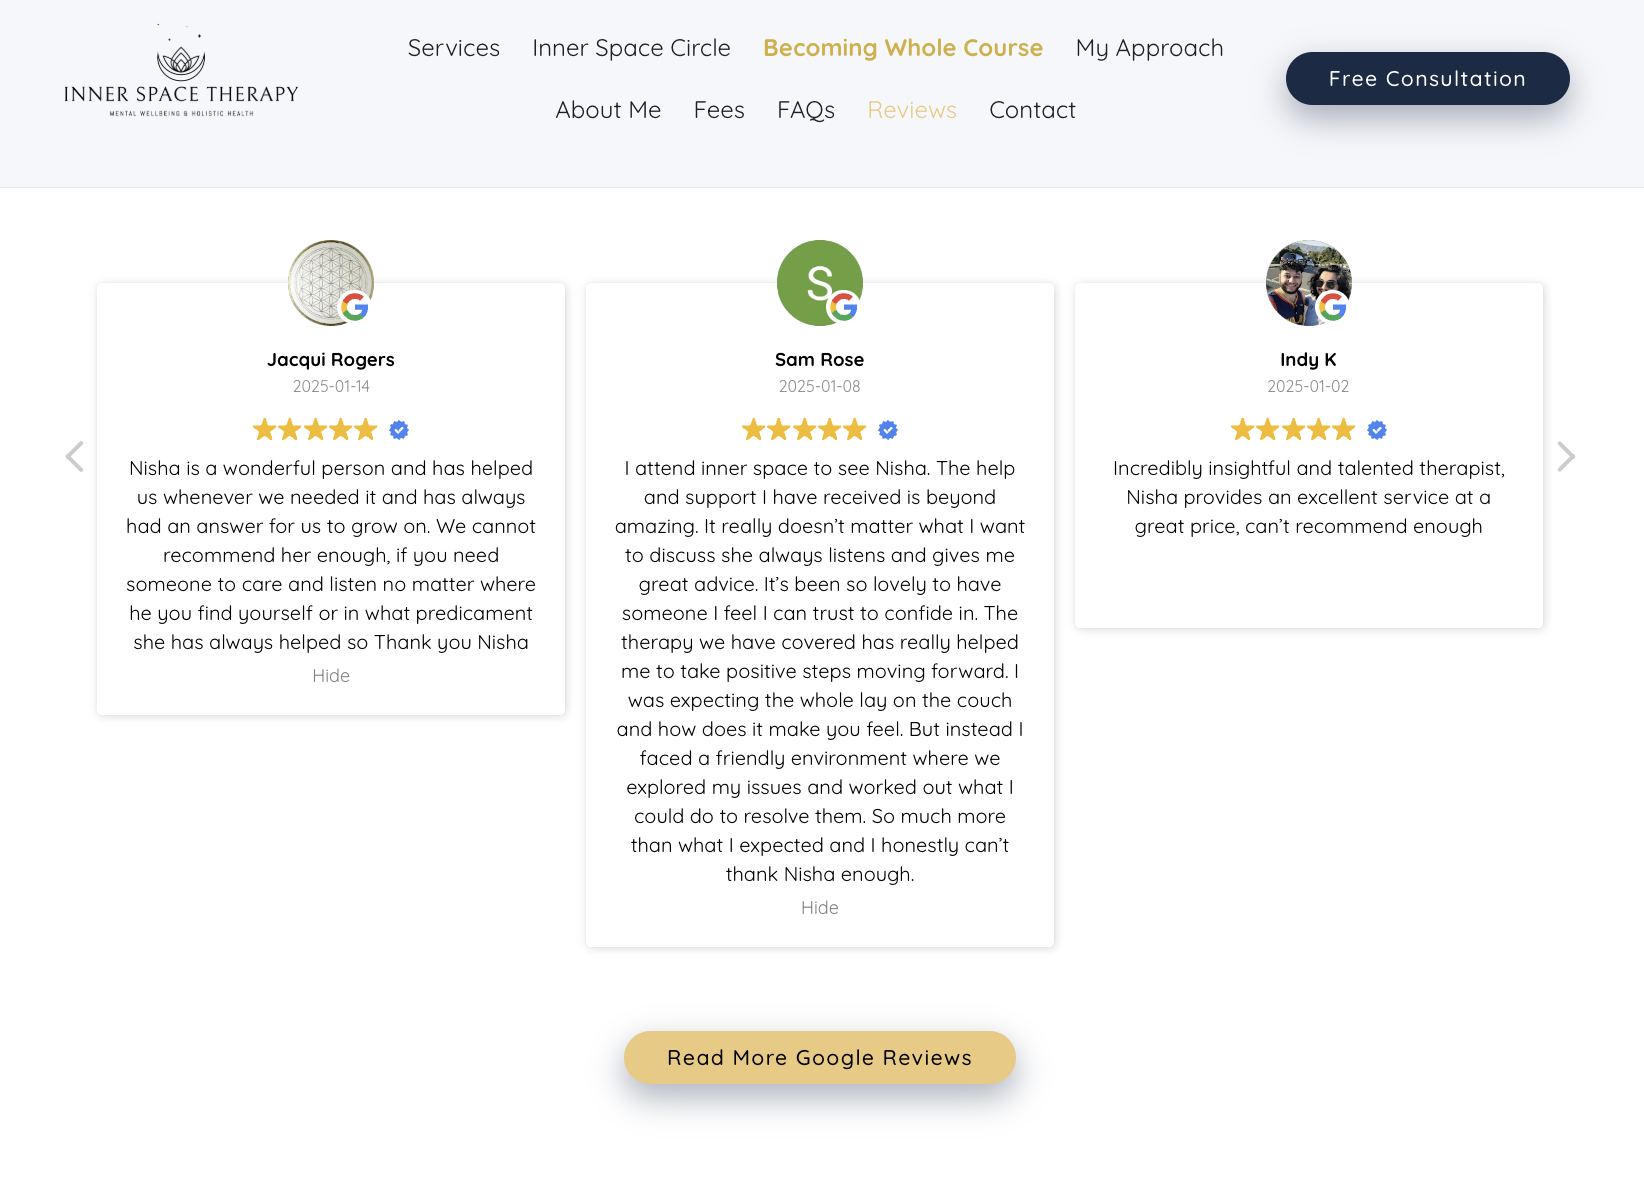Open the Services menu item
Screen dimensions: 1644x1188
point(454,48)
